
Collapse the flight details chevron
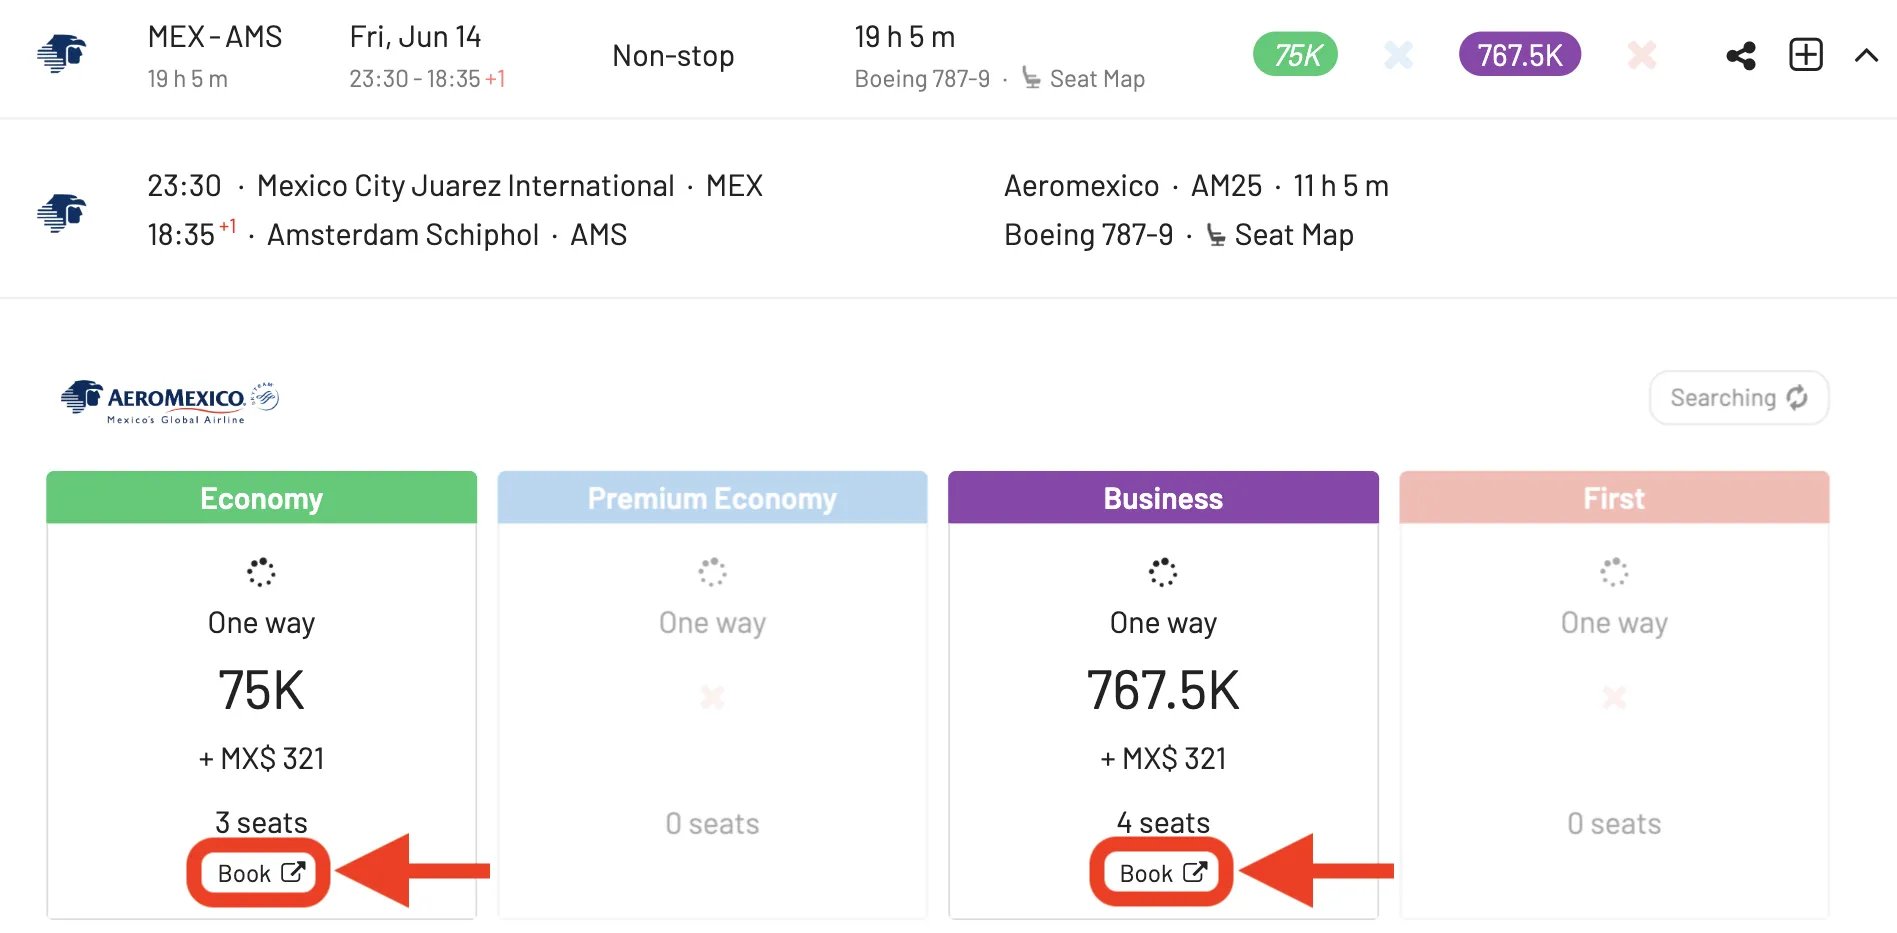tap(1866, 55)
